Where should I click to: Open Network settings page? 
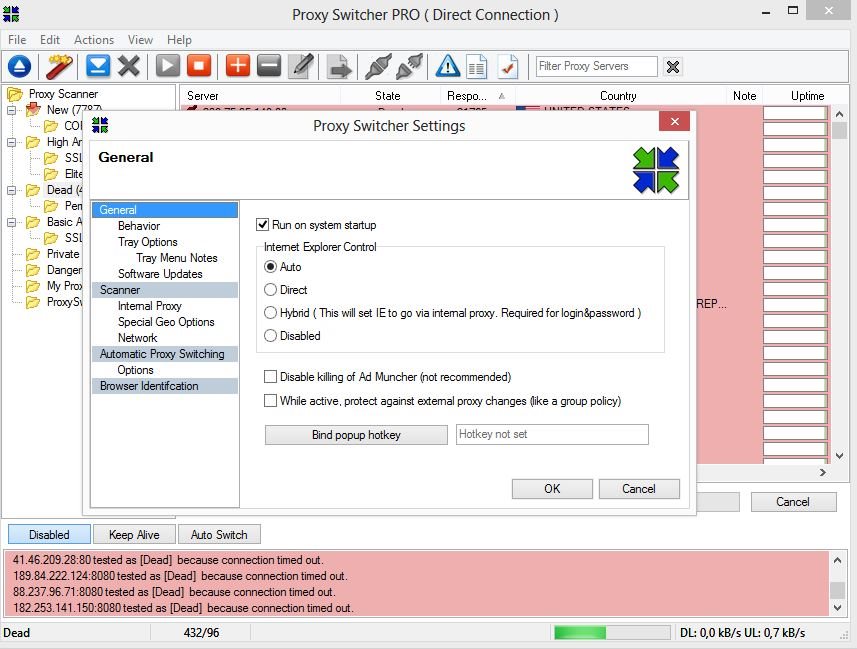138,338
